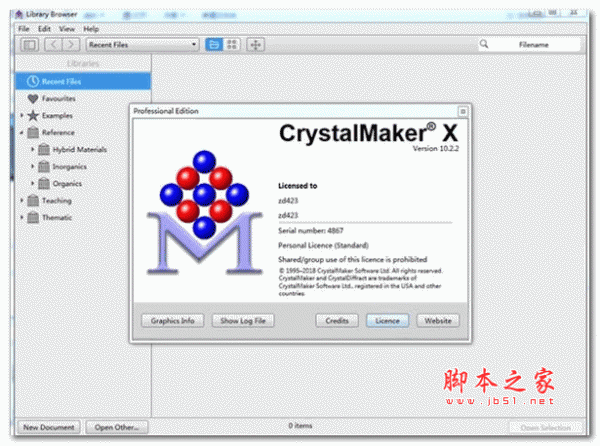The image size is (600, 446).
Task: Open the Edit menu
Action: [x=44, y=29]
